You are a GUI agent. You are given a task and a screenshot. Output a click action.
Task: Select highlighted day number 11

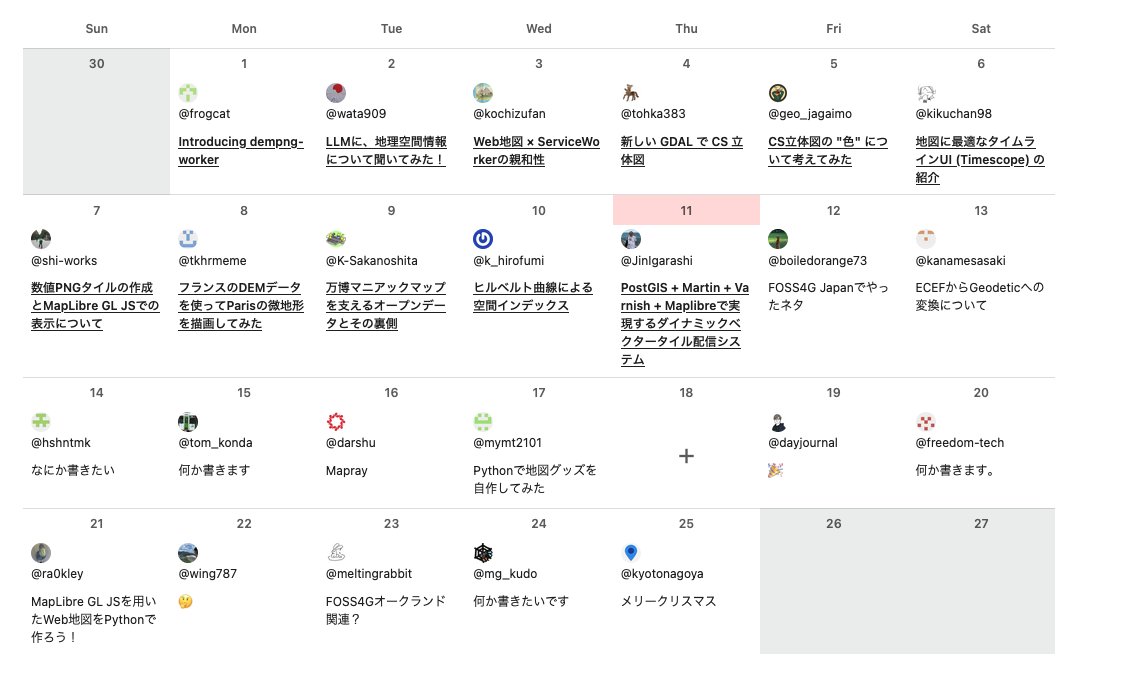[x=686, y=210]
